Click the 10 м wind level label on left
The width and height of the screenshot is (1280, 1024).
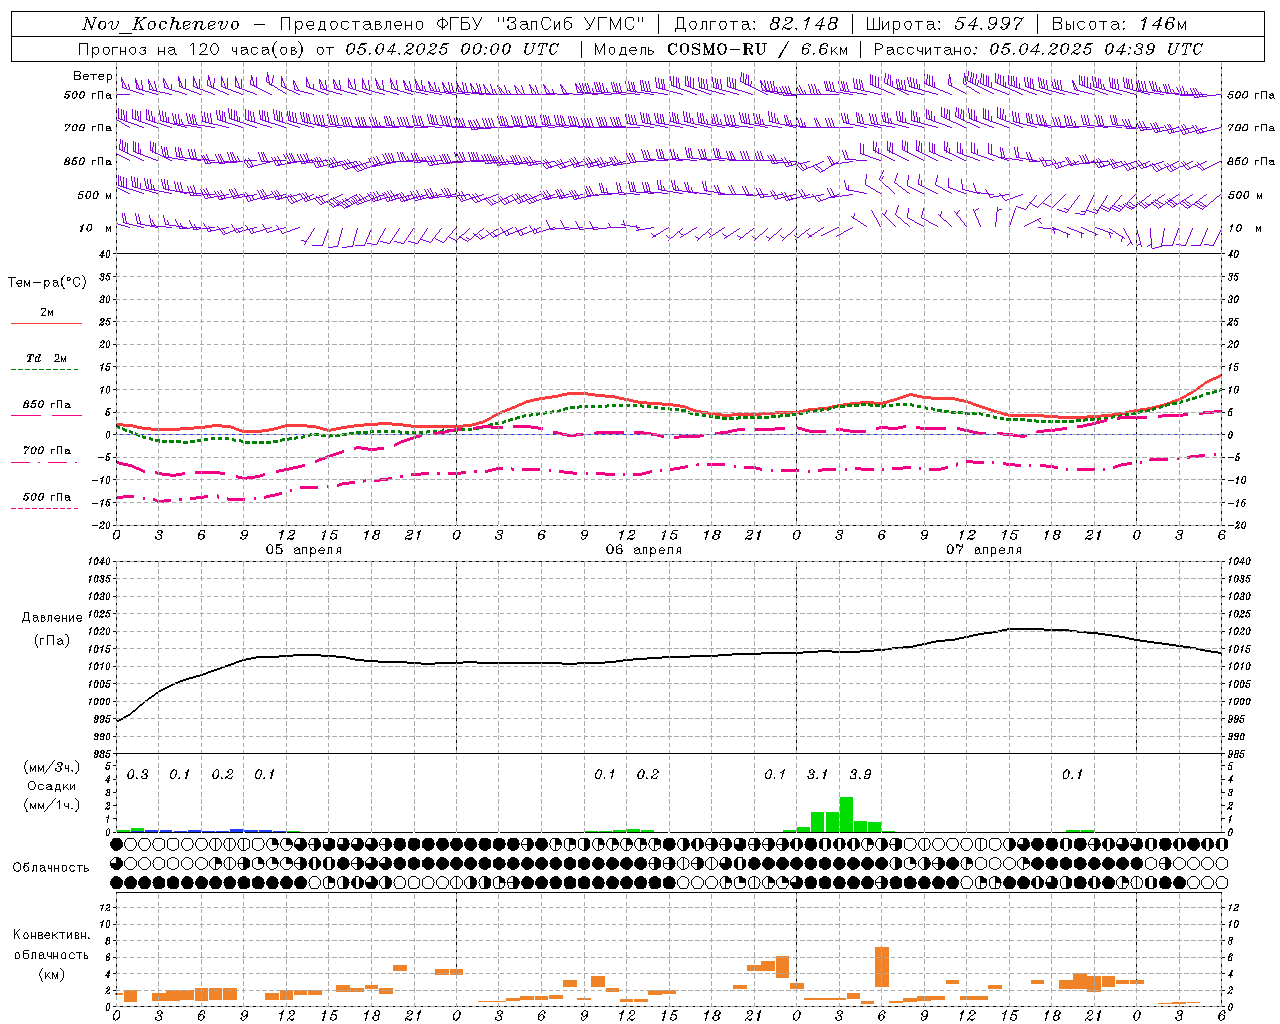(96, 229)
